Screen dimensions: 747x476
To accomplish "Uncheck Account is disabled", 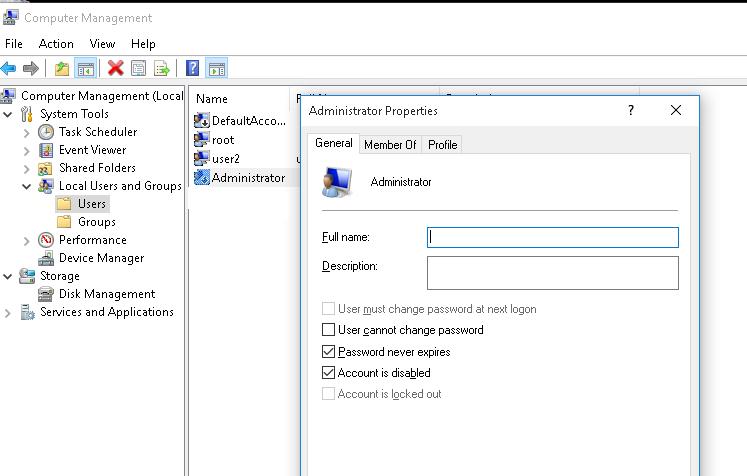I will tap(329, 373).
